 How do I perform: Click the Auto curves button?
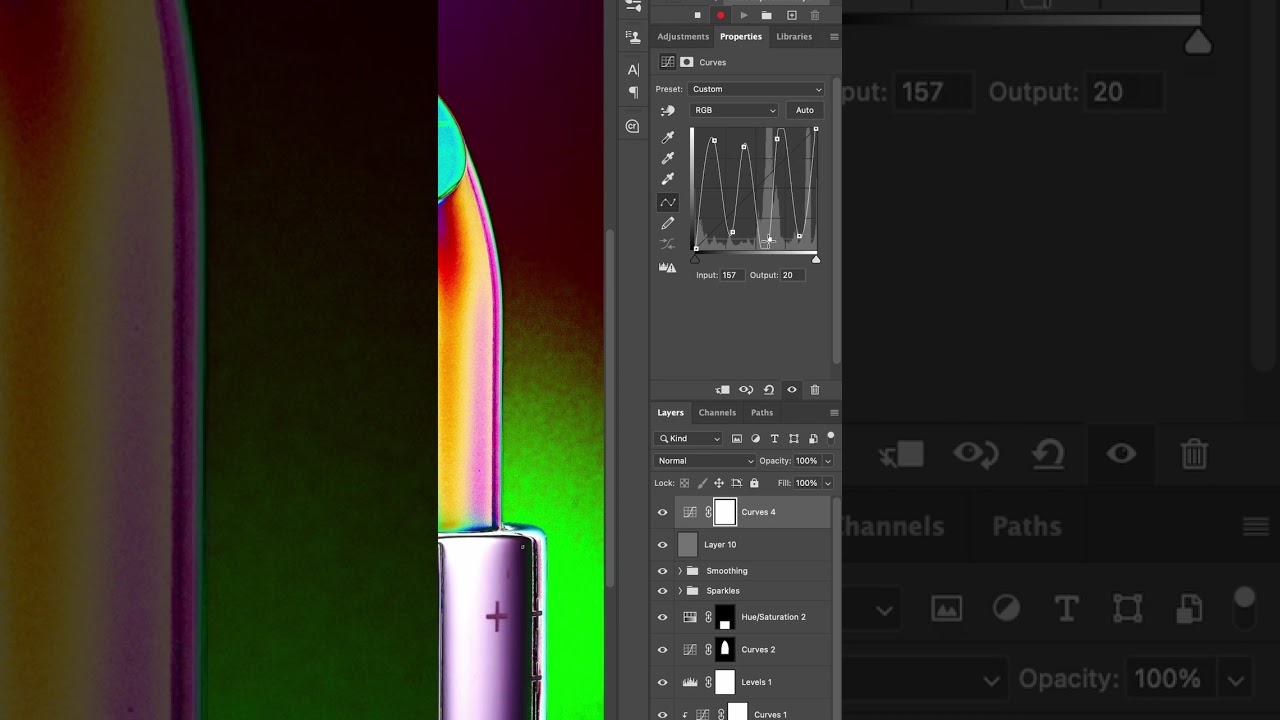pos(805,110)
